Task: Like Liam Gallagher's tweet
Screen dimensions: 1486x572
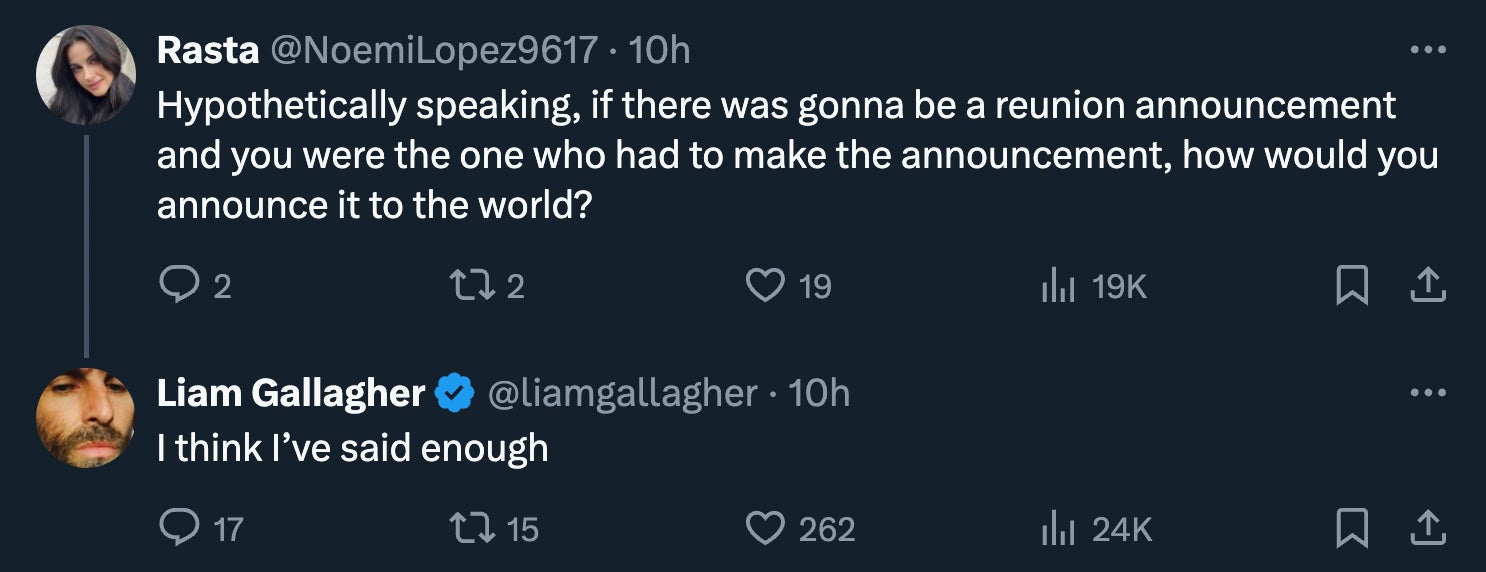Action: (767, 528)
